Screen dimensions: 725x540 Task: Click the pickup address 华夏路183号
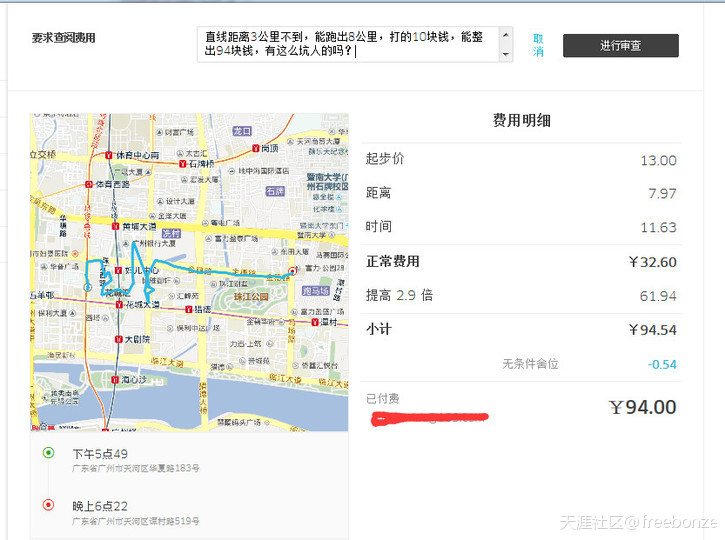pos(135,468)
